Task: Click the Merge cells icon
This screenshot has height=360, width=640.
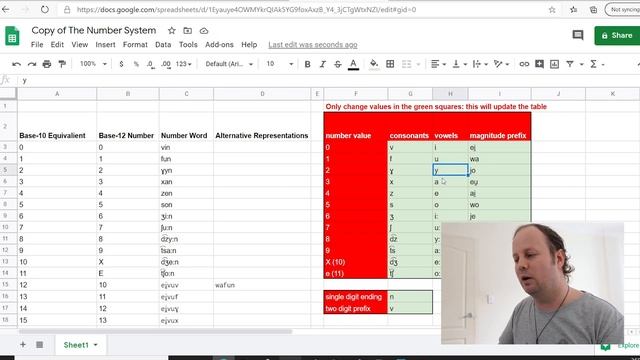Action: [x=407, y=64]
